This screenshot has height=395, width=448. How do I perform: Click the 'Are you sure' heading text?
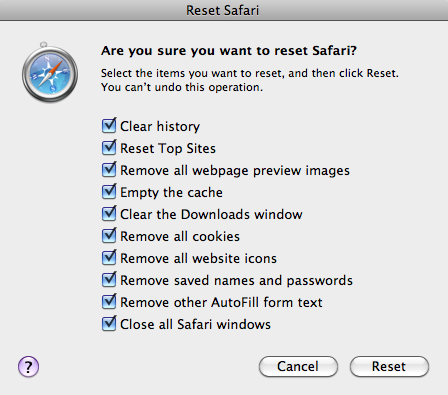coord(229,51)
